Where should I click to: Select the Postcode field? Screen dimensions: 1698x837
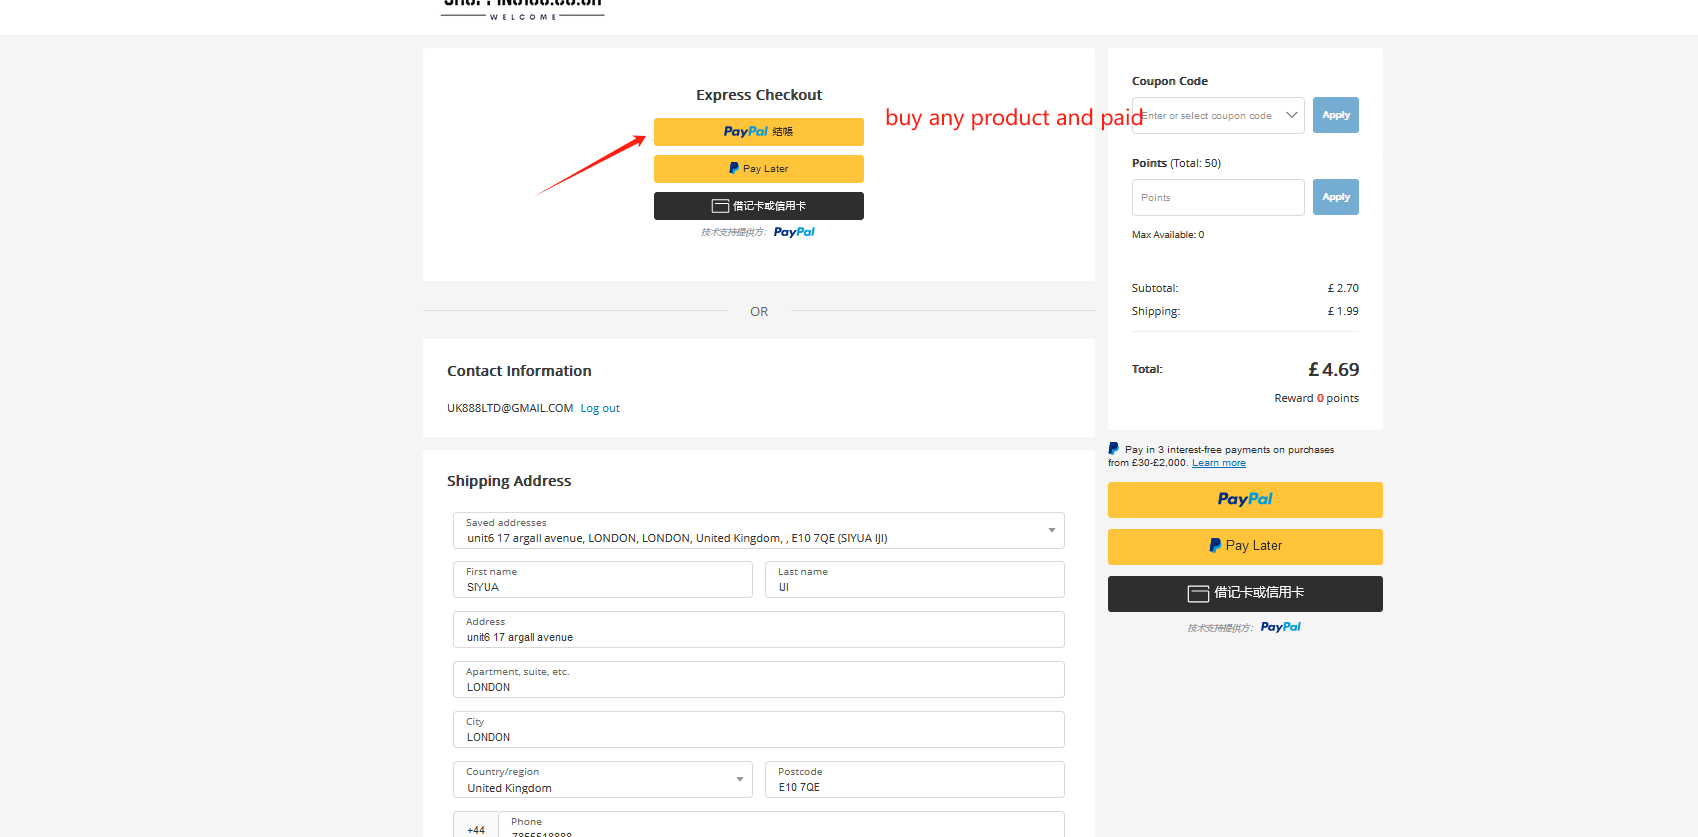point(914,780)
